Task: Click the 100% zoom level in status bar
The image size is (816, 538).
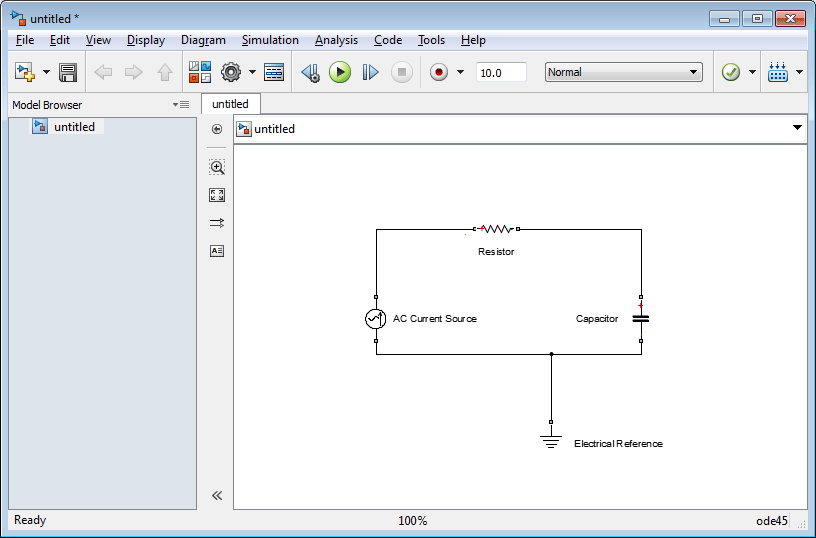Action: point(413,520)
